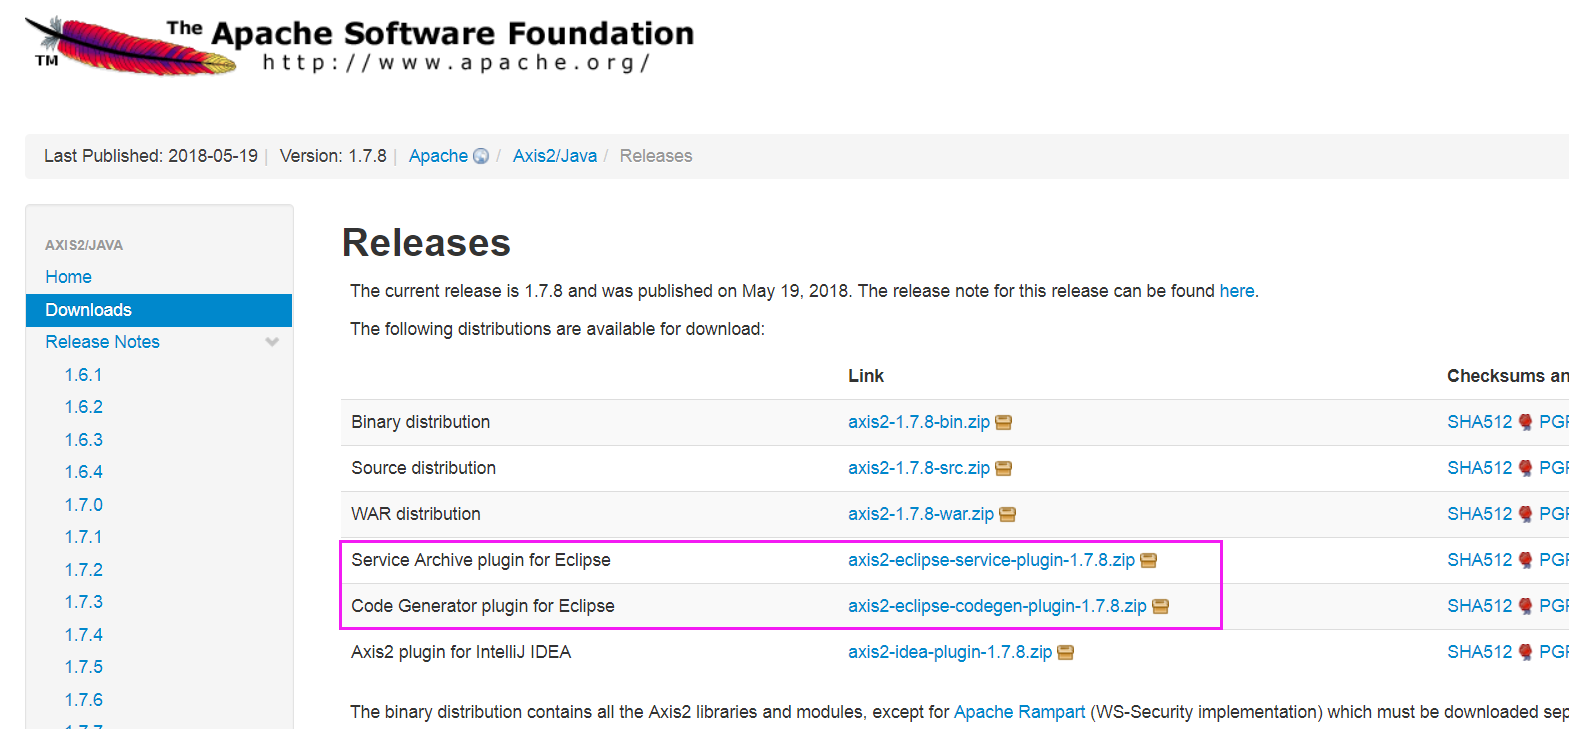The height and width of the screenshot is (729, 1569).
Task: Click the package icon next to axis2-1.7.8-war.zip
Action: (1008, 515)
